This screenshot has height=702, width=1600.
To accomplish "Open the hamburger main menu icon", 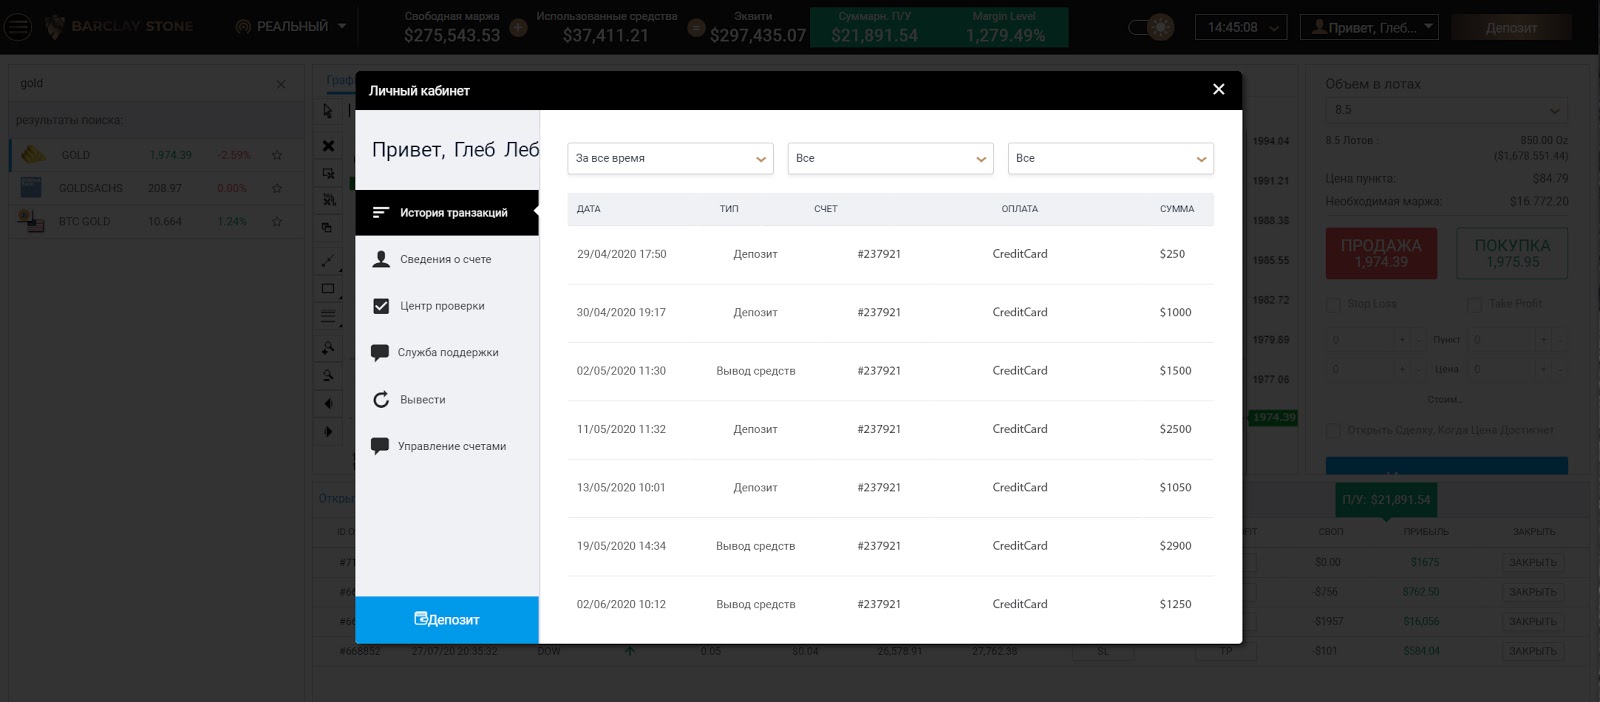I will coord(17,27).
